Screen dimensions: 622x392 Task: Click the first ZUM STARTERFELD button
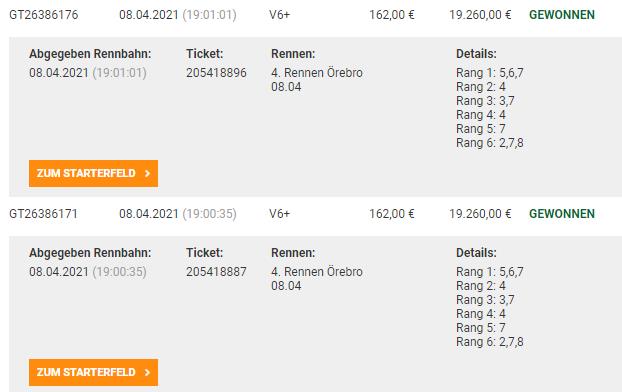tap(93, 173)
